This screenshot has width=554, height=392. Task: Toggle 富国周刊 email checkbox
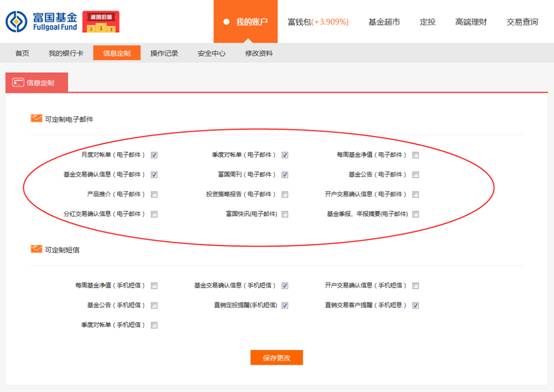(x=285, y=175)
